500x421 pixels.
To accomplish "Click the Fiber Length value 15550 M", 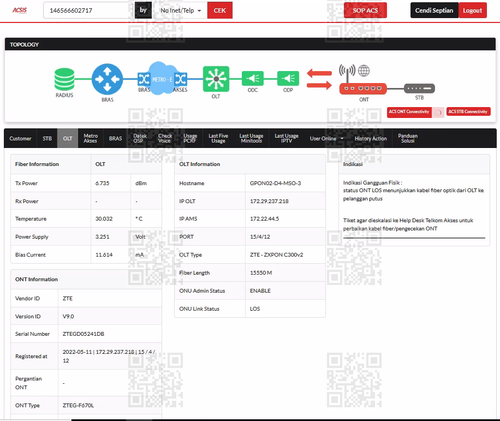I will (261, 273).
